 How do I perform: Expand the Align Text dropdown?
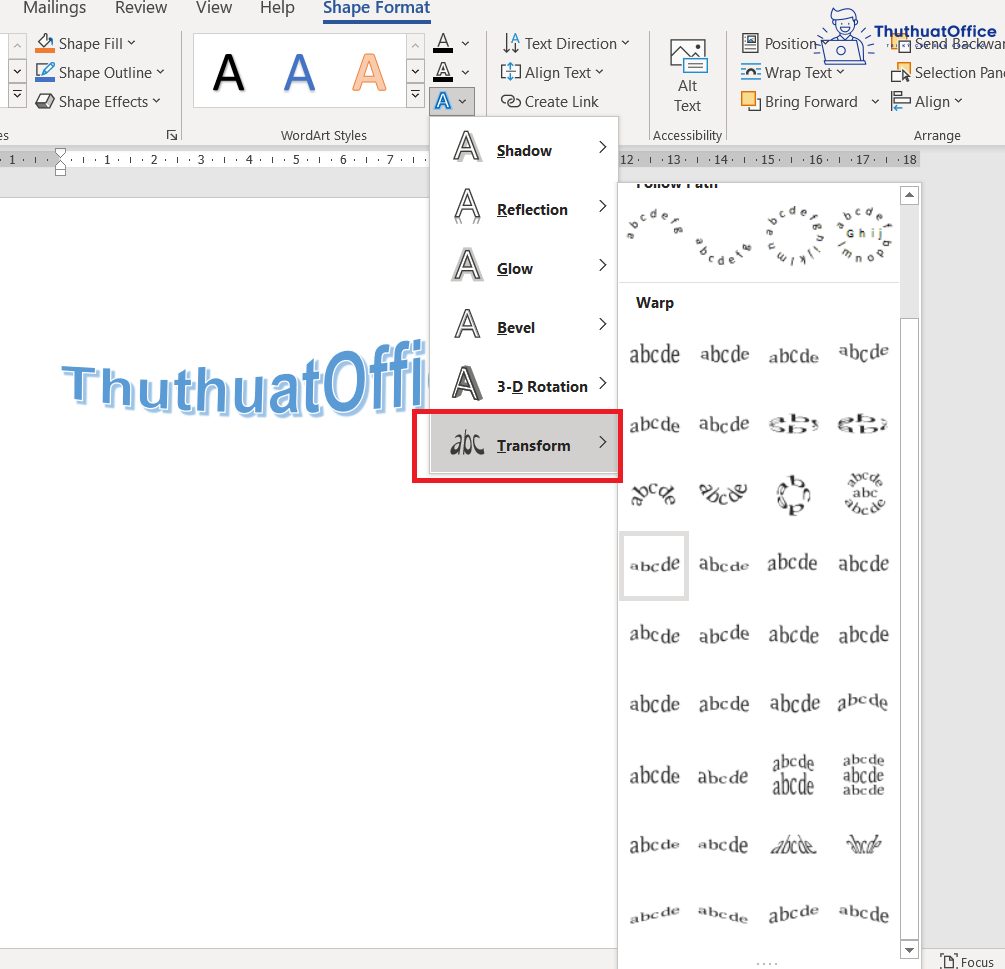pos(599,72)
